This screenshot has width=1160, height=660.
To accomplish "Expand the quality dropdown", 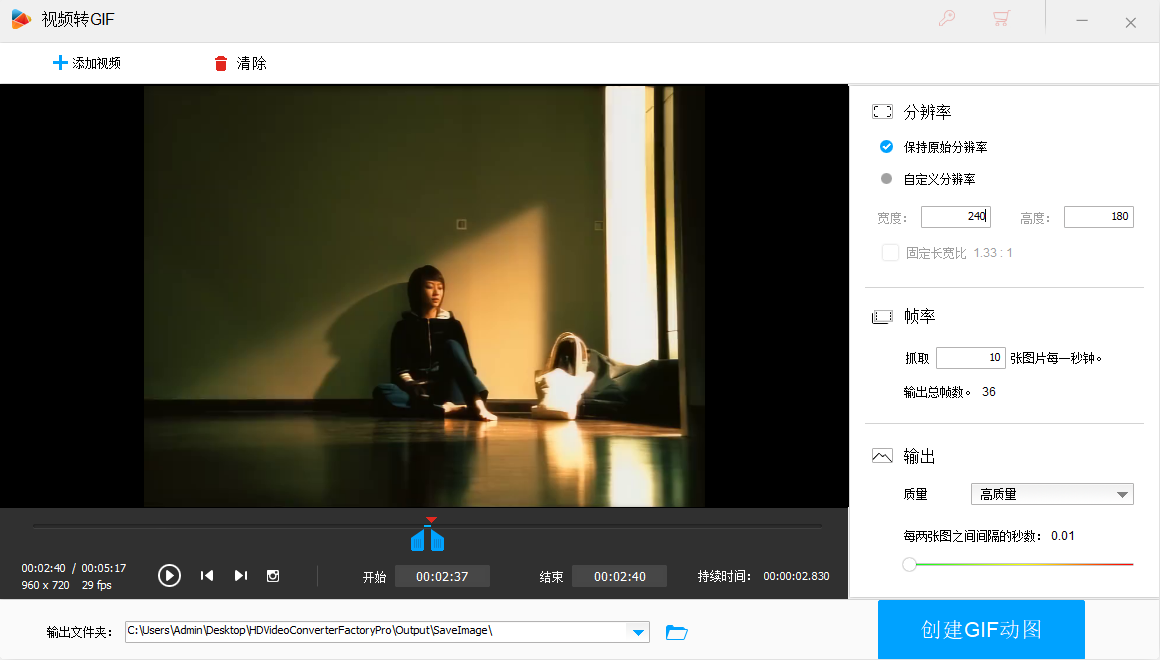I will [1122, 494].
